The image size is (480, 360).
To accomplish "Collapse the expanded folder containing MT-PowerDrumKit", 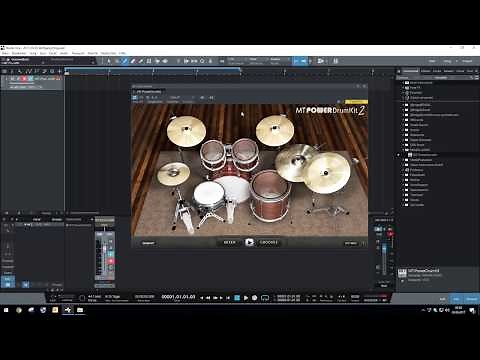I will click(403, 150).
